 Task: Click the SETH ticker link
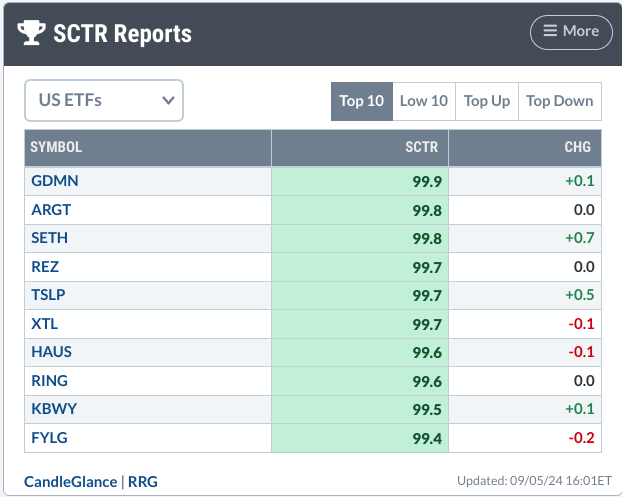pyautogui.click(x=50, y=238)
